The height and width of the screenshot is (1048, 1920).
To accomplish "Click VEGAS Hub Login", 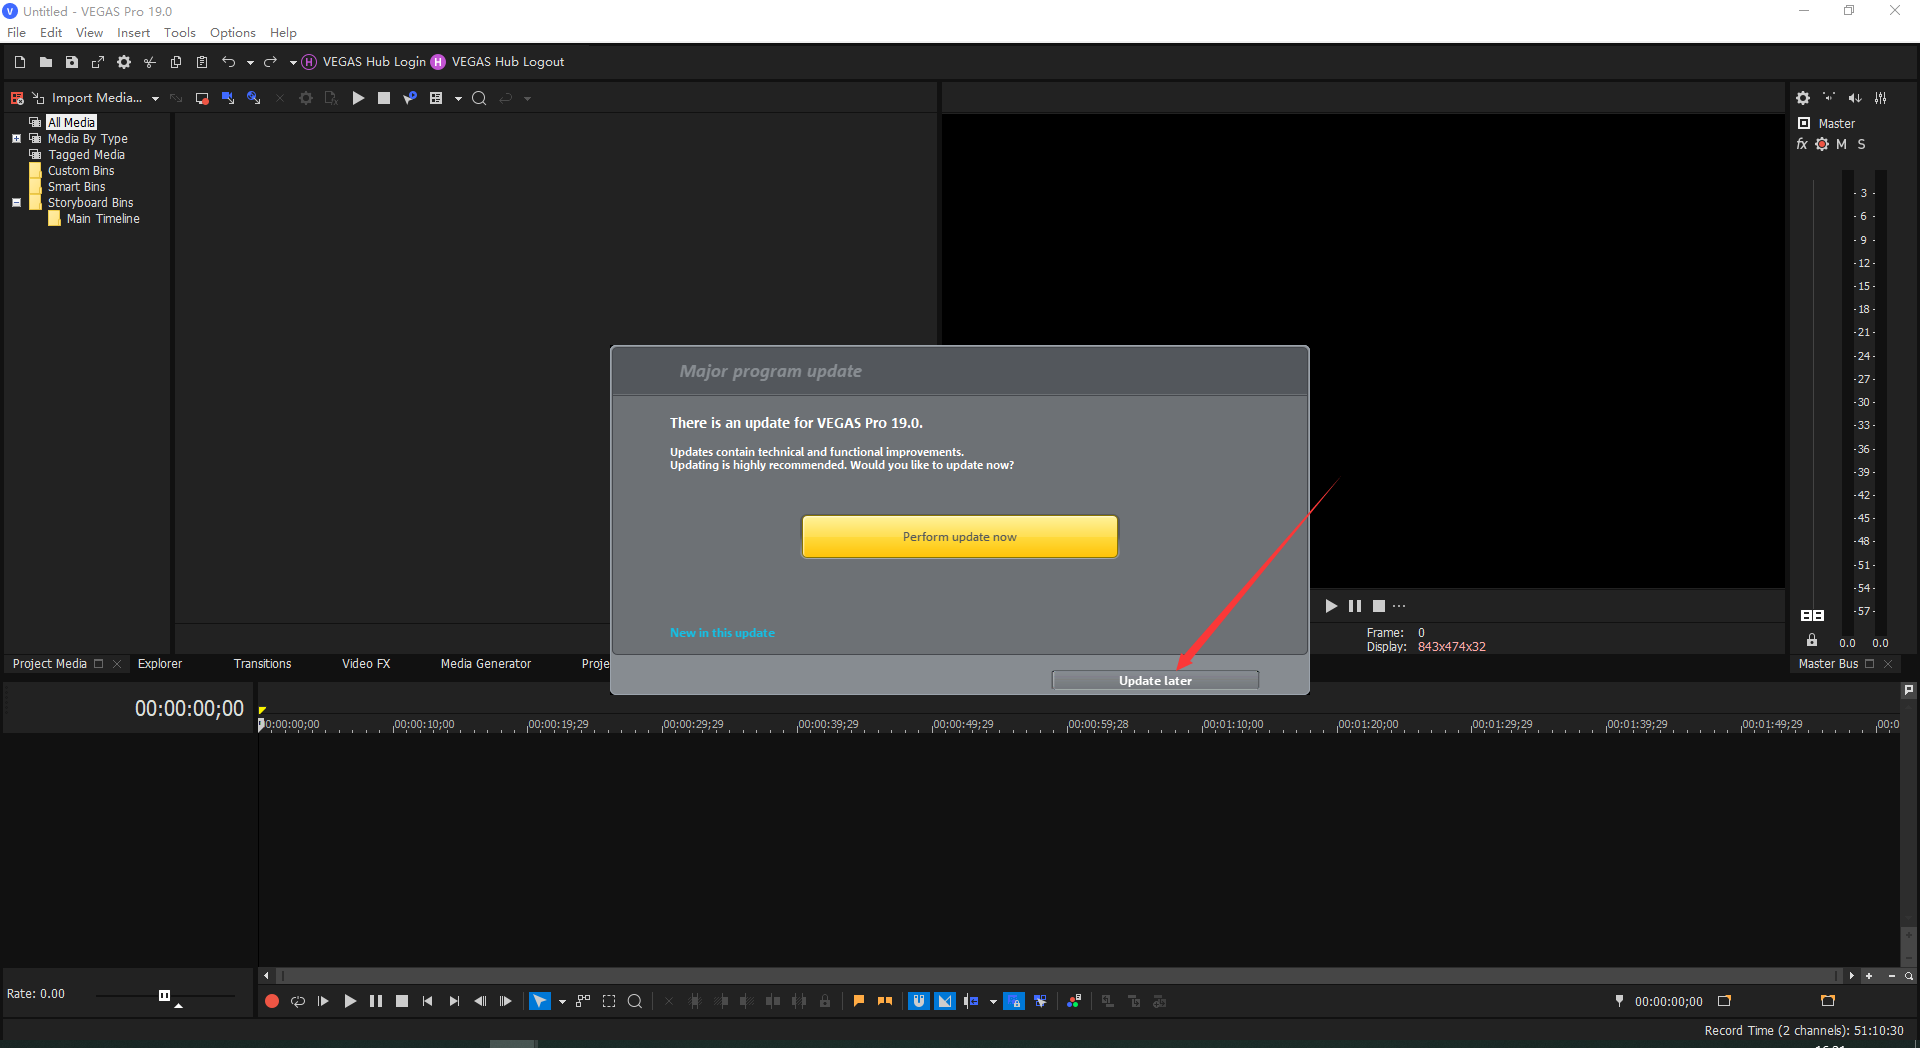I will pyautogui.click(x=364, y=62).
